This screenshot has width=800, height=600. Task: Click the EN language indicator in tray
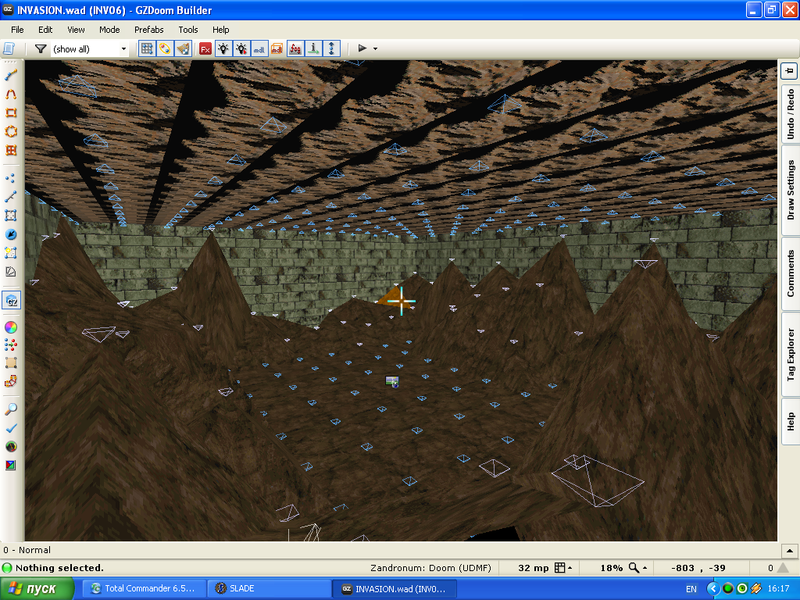[691, 589]
